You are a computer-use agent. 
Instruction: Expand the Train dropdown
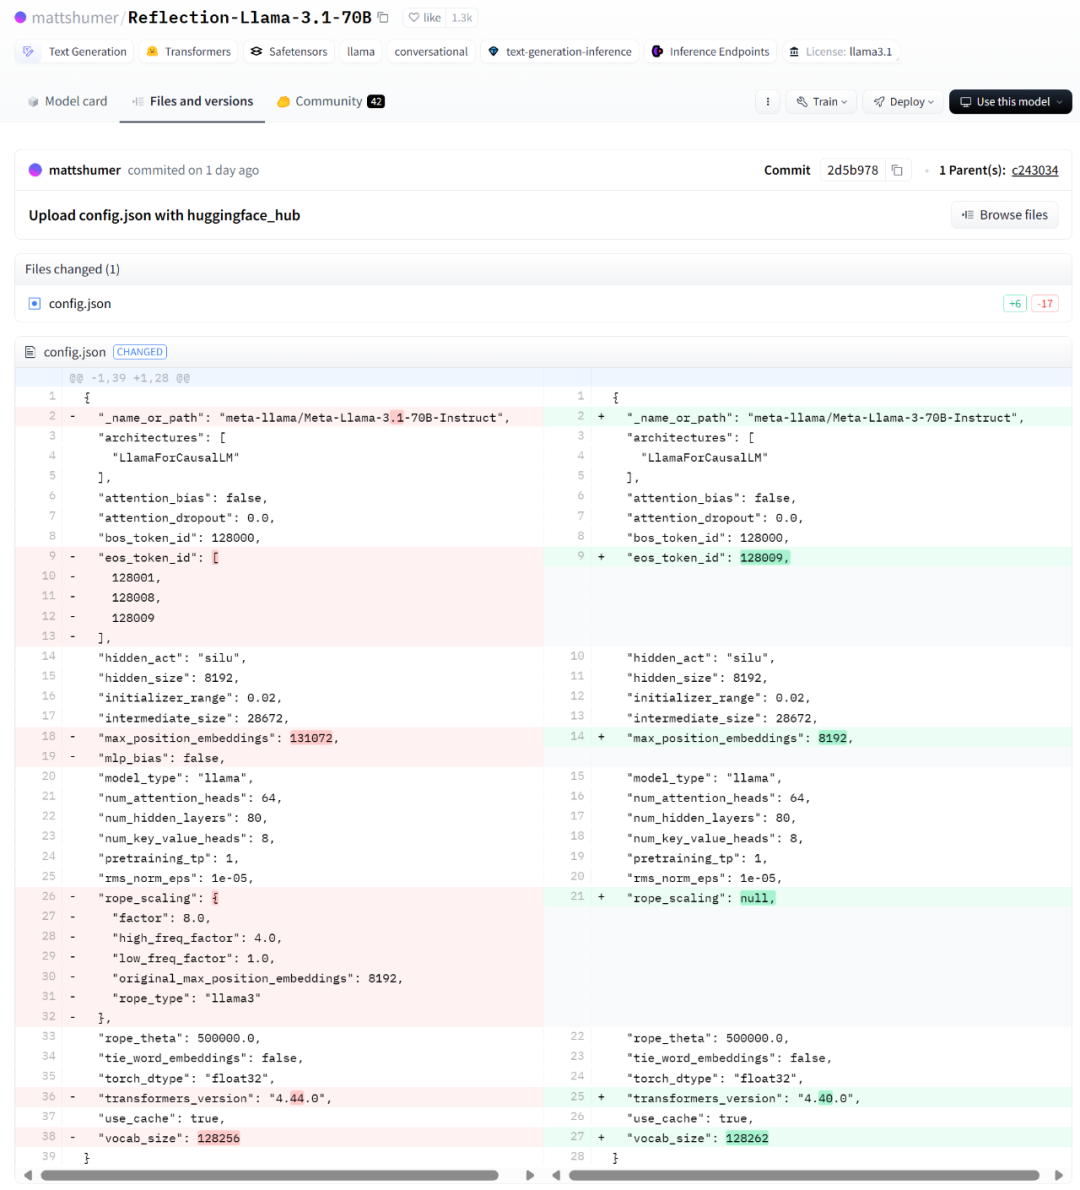822,102
